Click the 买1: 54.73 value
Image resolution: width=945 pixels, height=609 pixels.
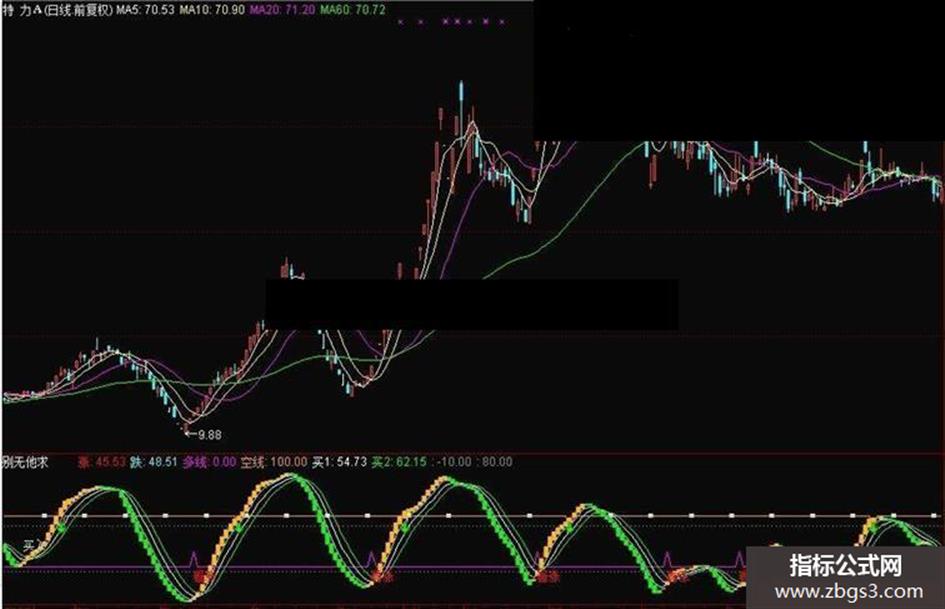point(339,462)
